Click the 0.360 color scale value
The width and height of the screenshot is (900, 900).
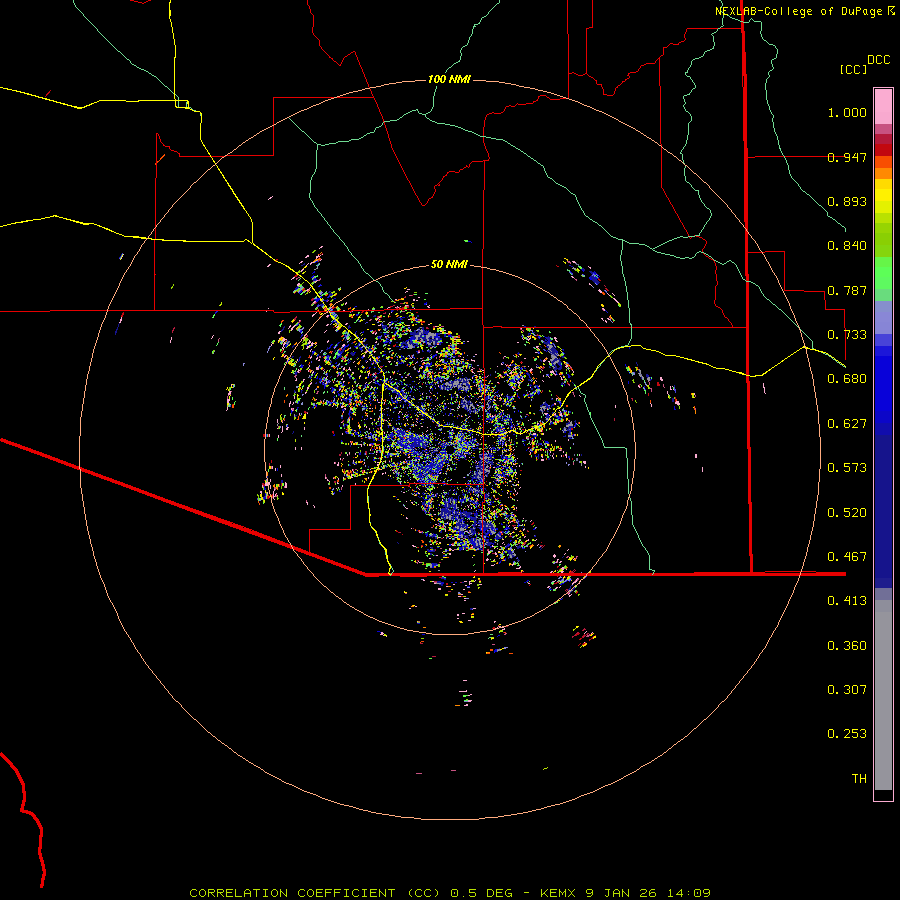(x=847, y=646)
